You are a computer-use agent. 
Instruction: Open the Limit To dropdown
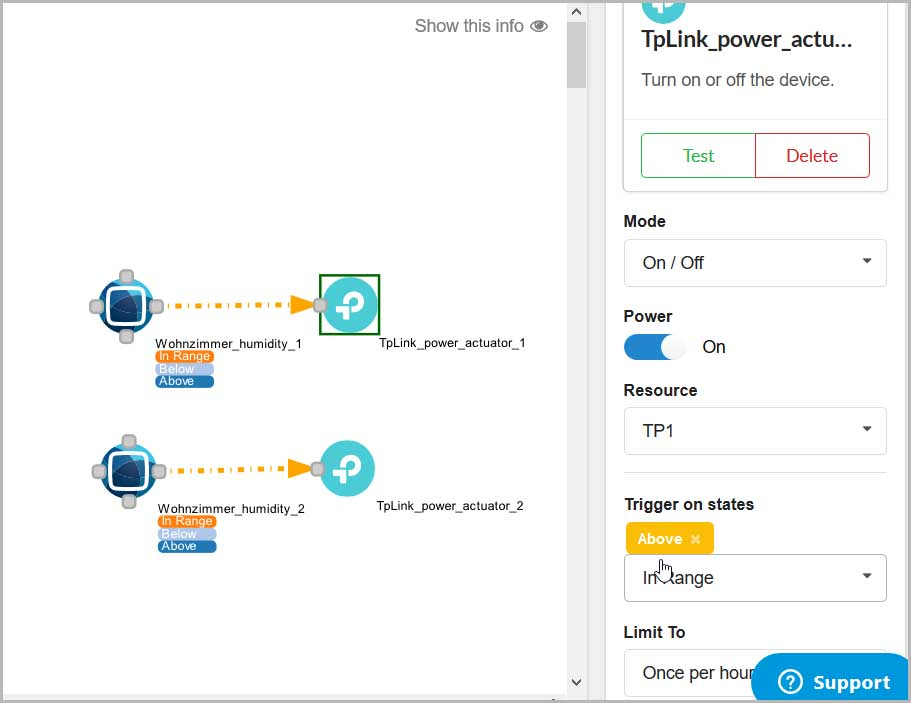755,673
